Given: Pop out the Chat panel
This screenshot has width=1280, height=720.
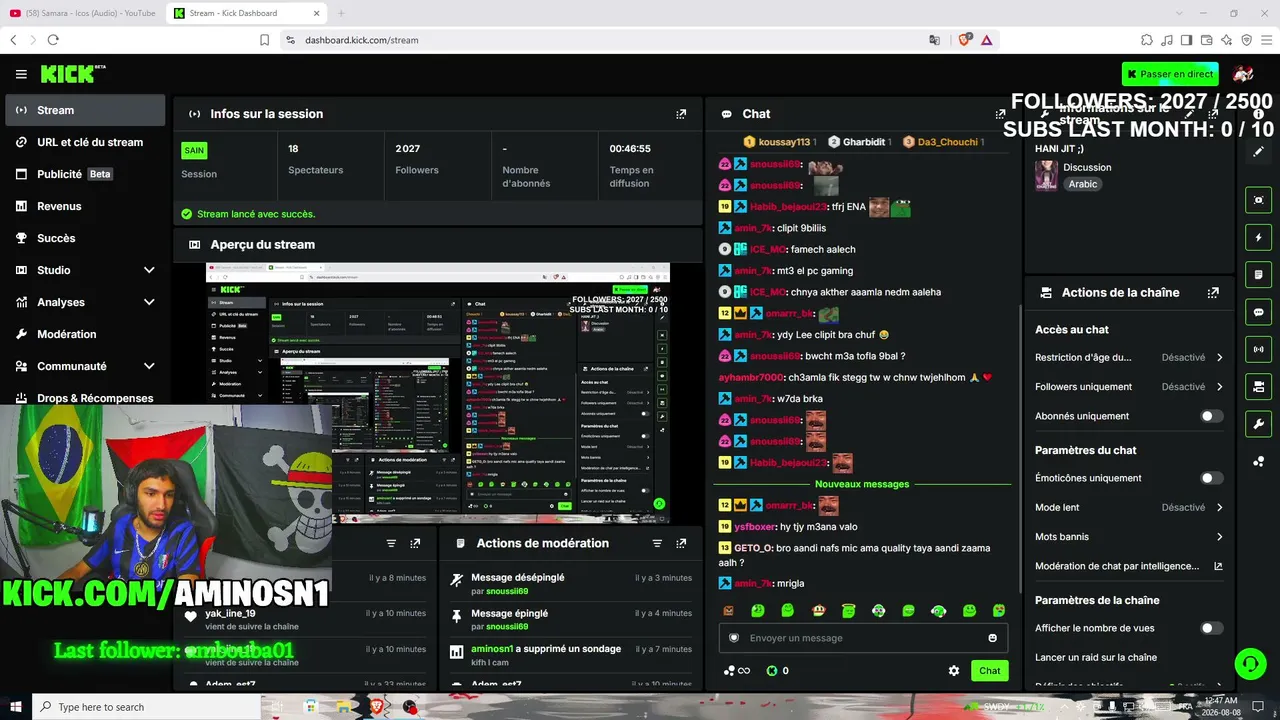Looking at the screenshot, I should [1000, 114].
